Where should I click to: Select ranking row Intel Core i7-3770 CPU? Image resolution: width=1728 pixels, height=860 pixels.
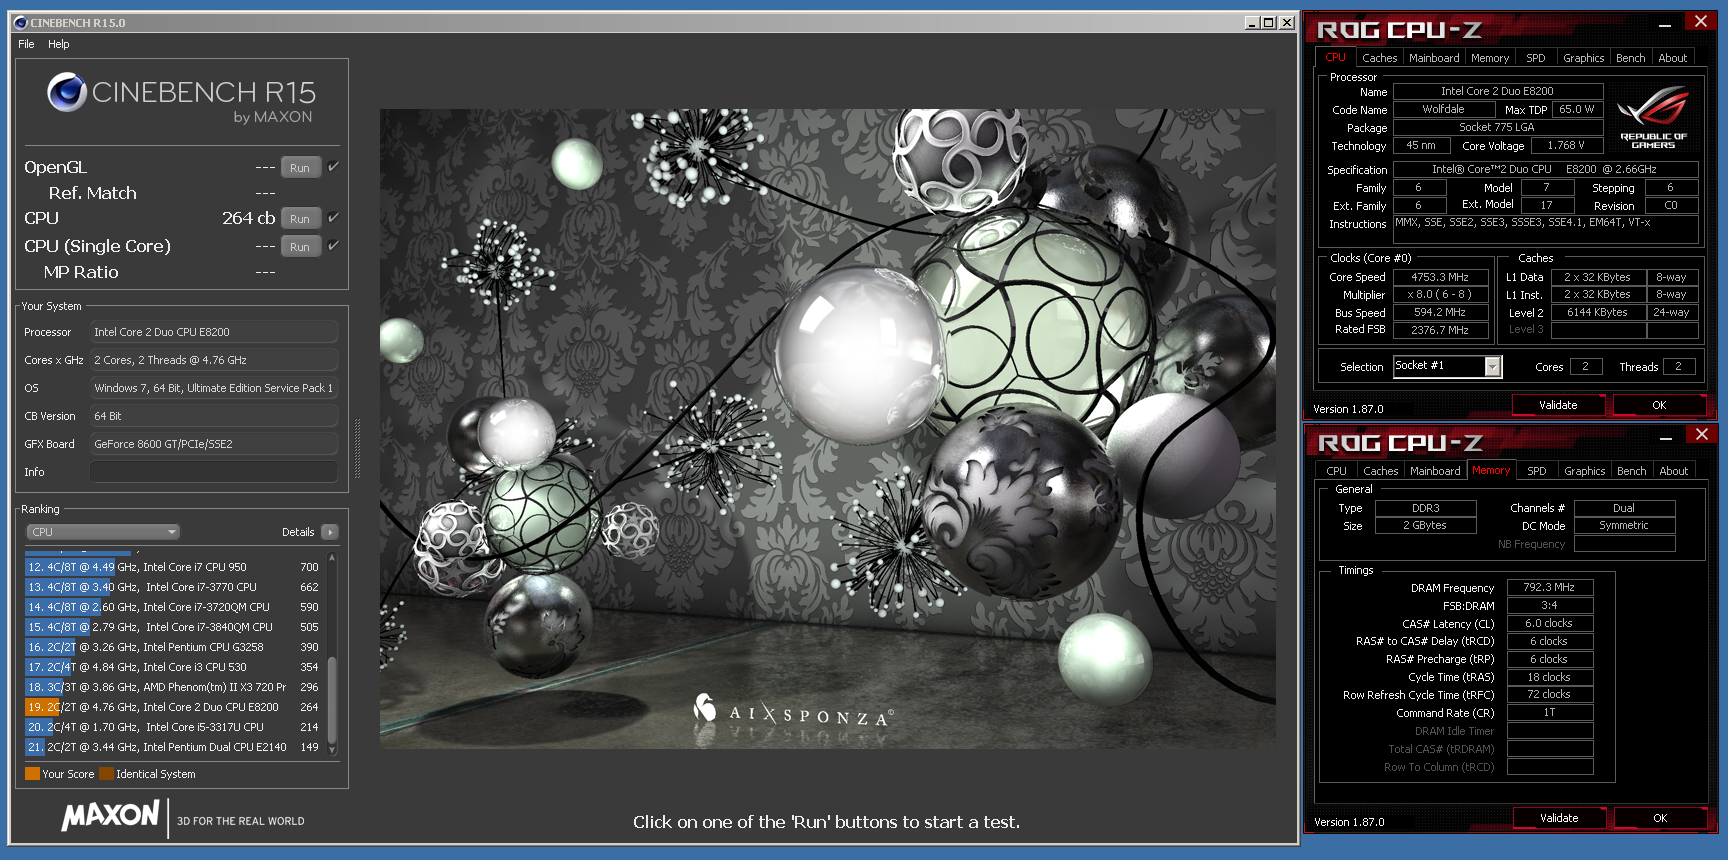pos(173,587)
